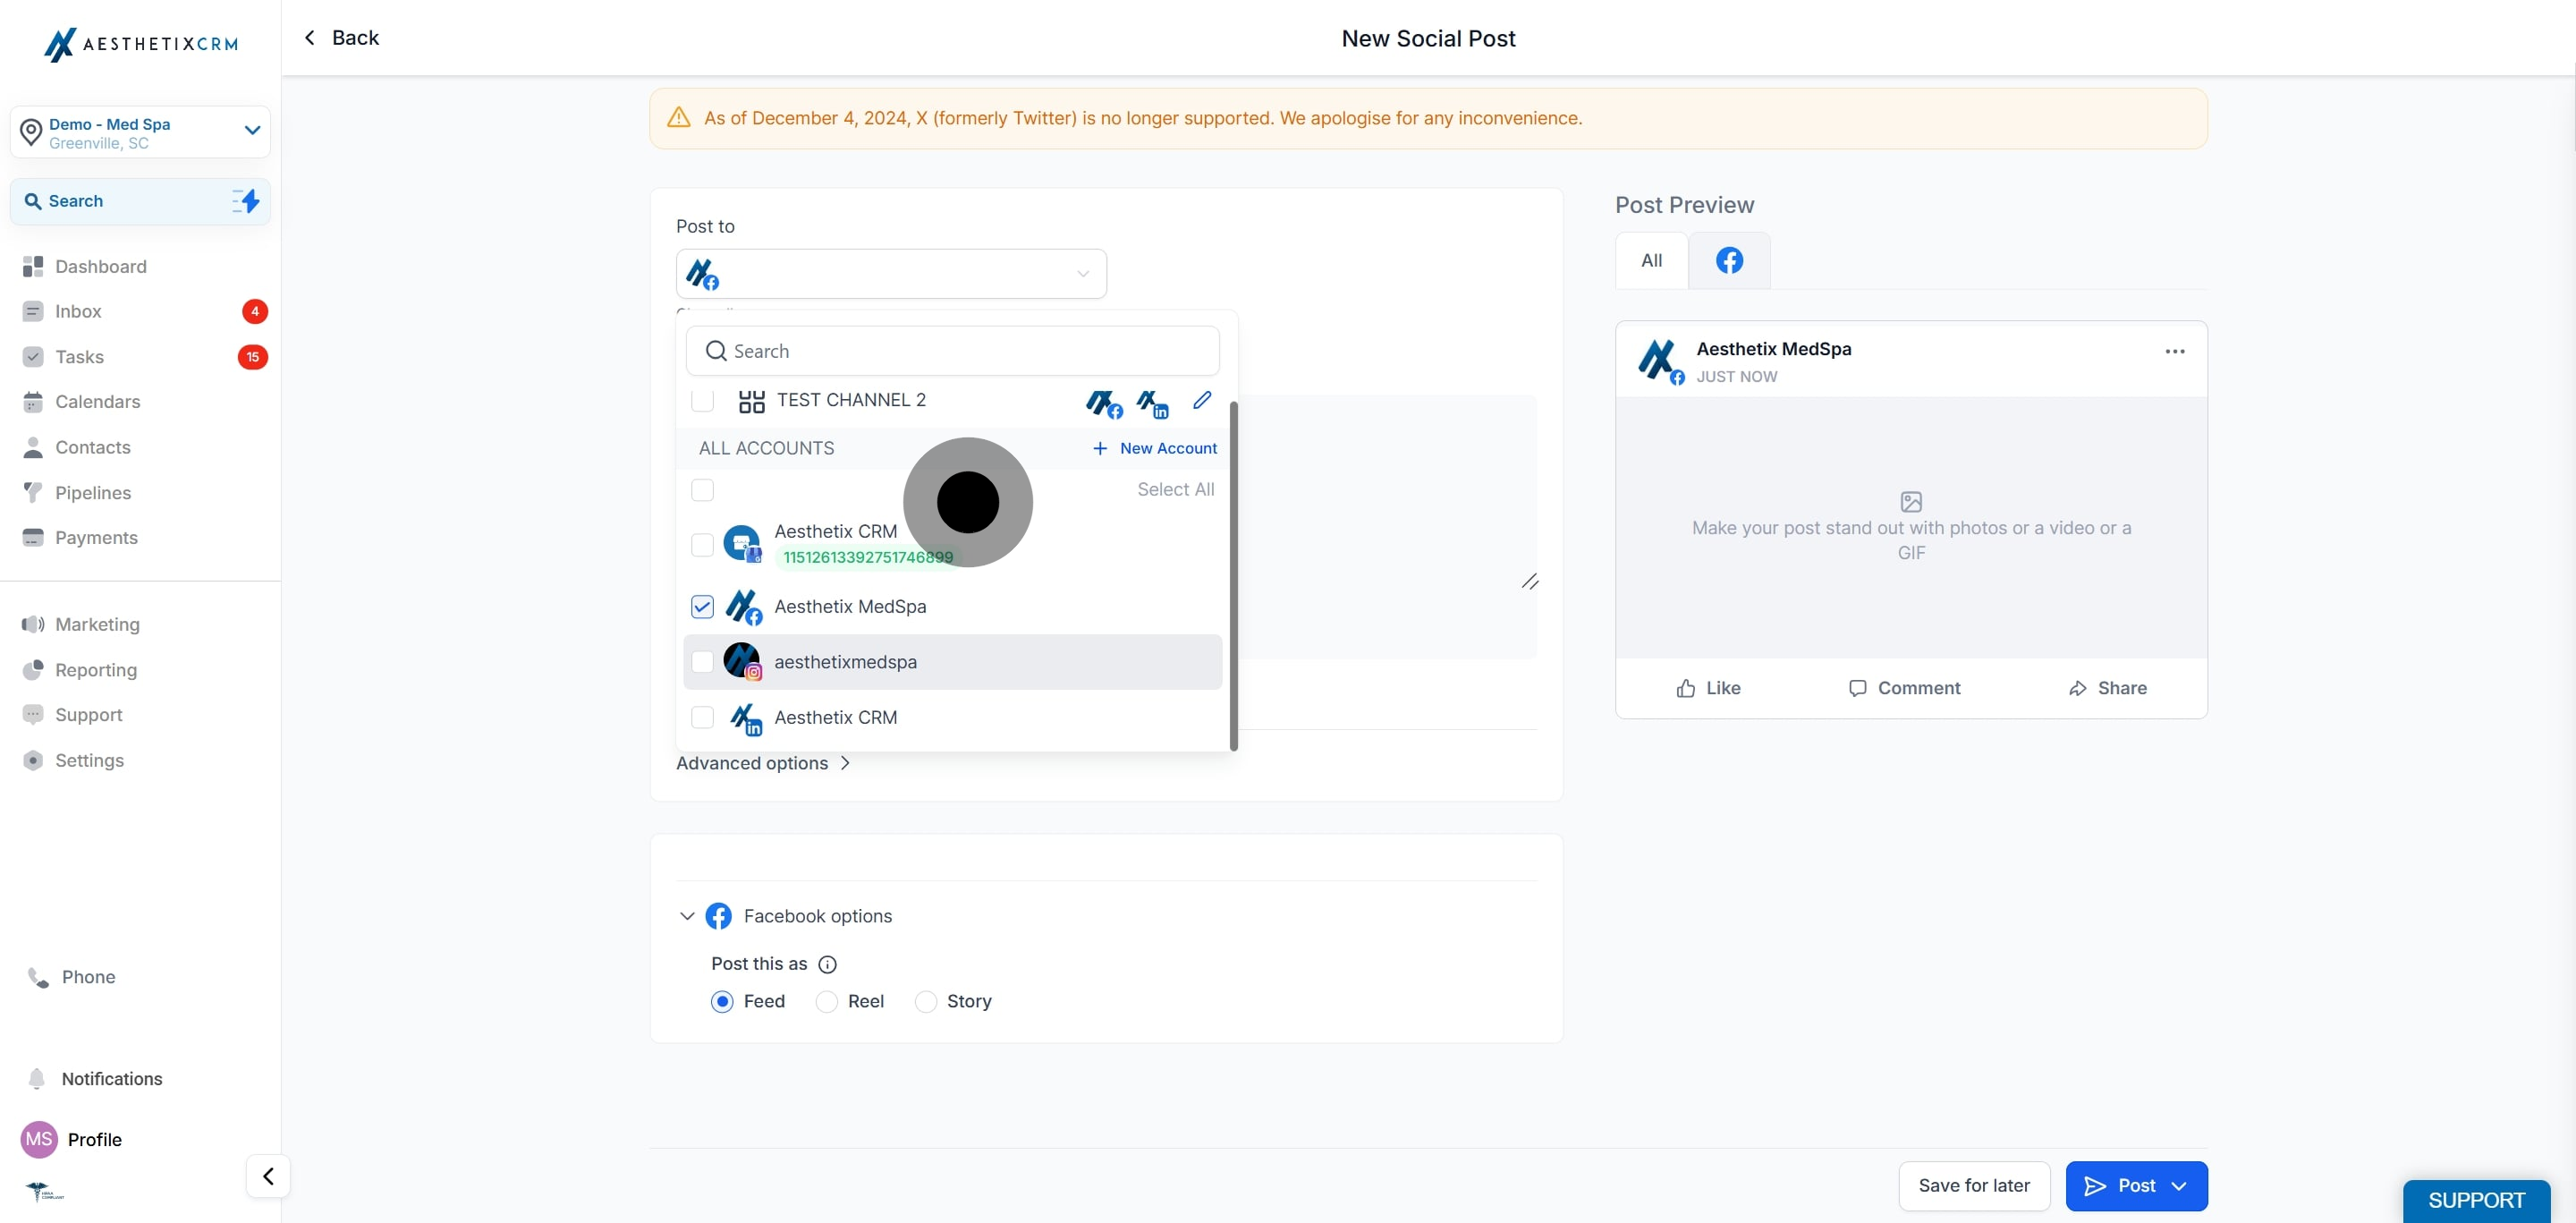Click Save for later button
Screen dimensions: 2576x1223
click(x=1973, y=1185)
